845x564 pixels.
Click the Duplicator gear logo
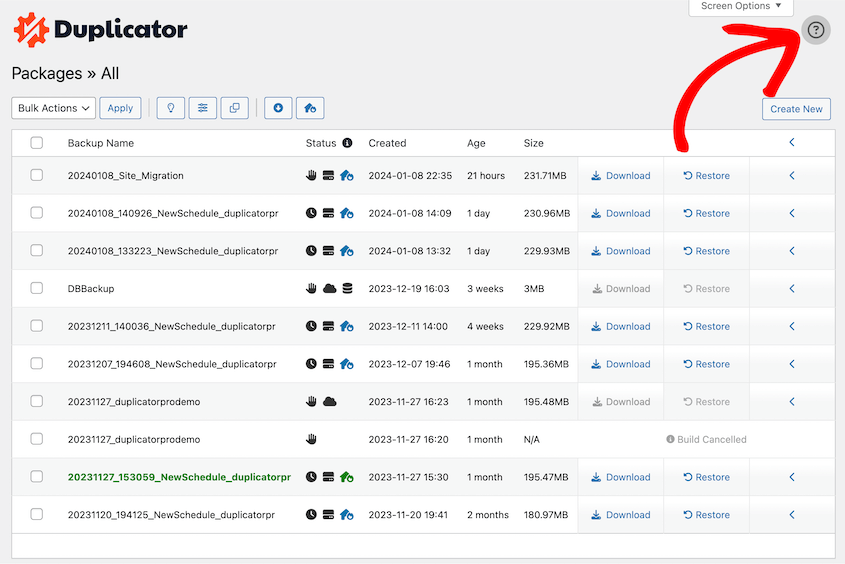(31, 30)
